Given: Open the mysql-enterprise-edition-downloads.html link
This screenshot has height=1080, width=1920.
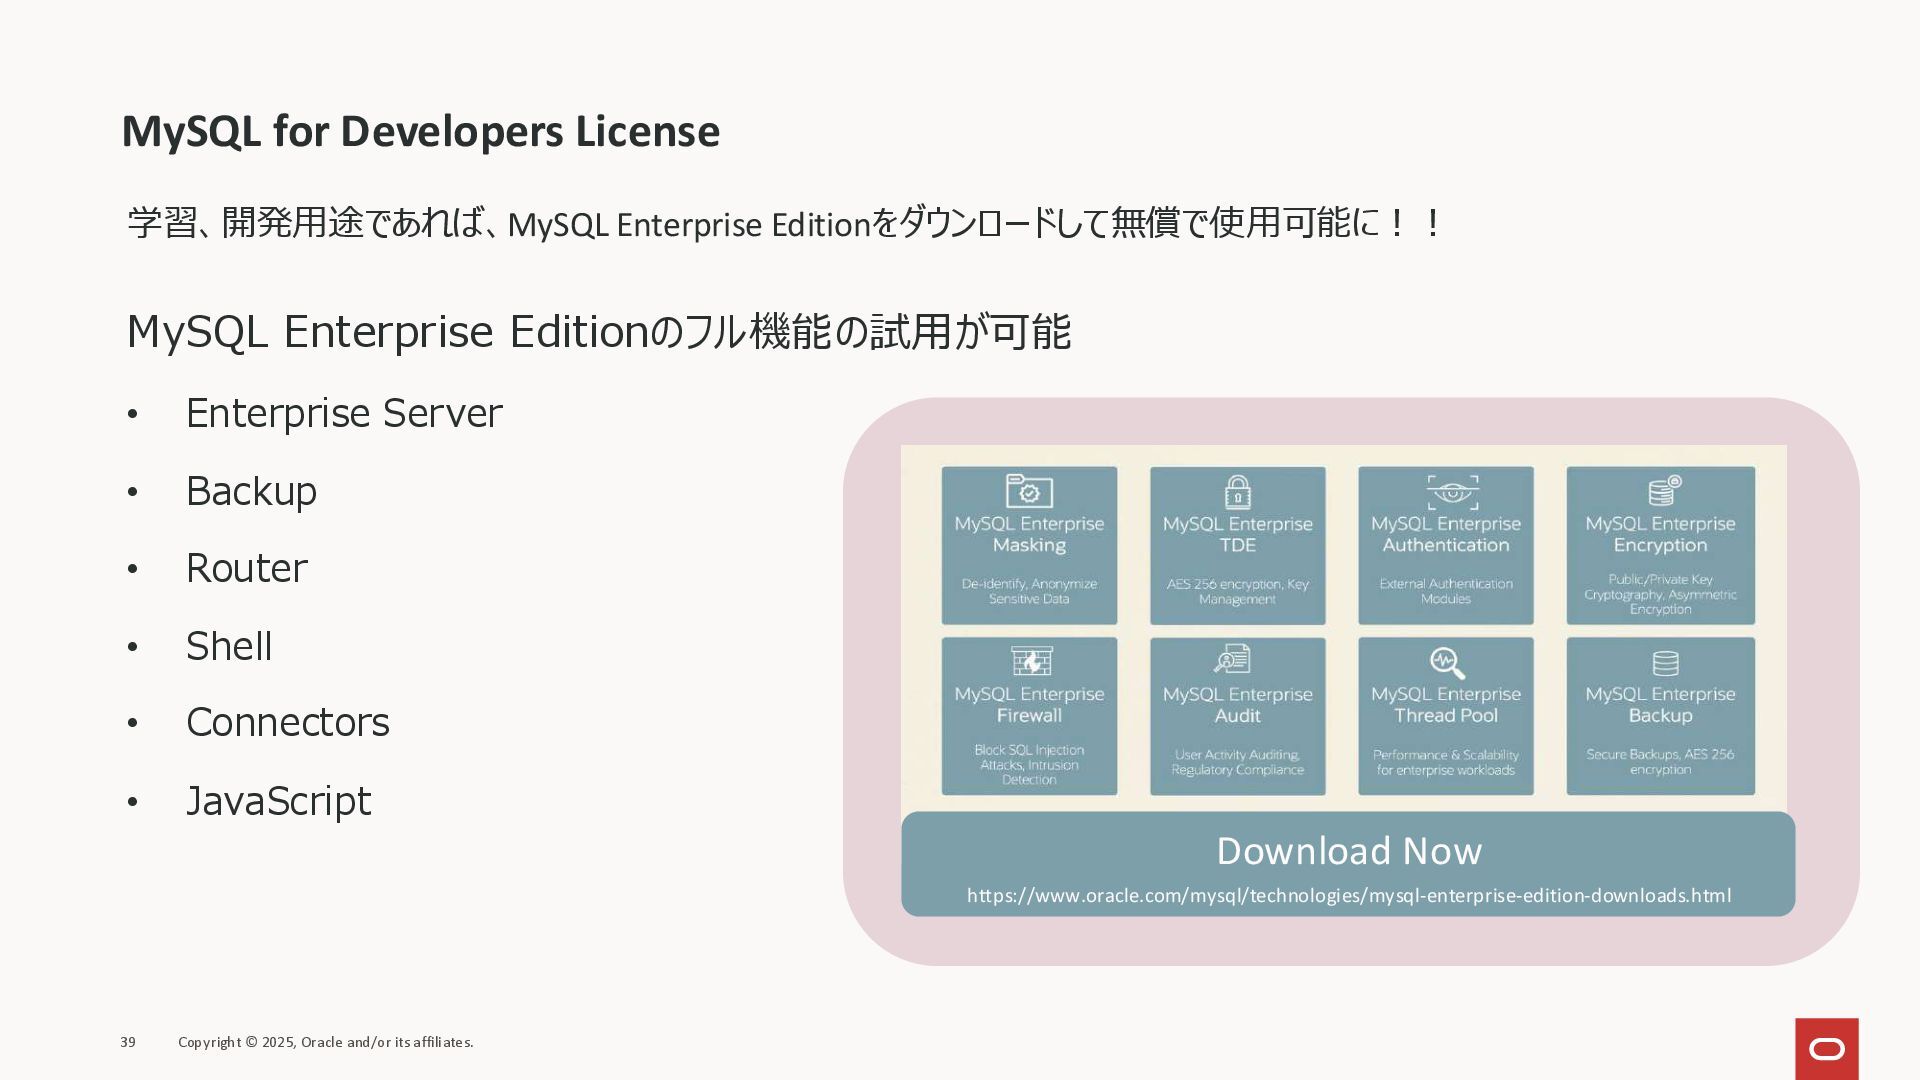Looking at the screenshot, I should [1348, 895].
